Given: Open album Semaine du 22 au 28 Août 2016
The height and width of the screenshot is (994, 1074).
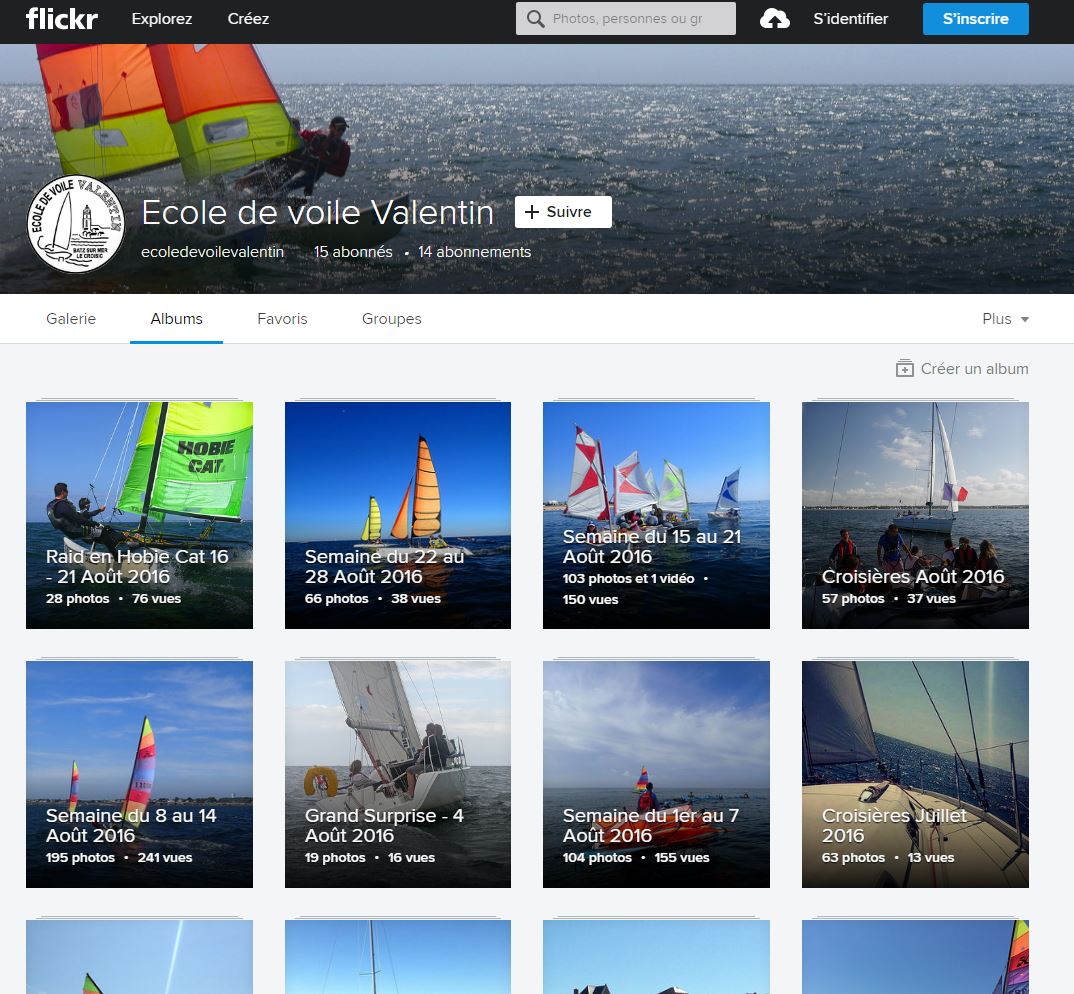Looking at the screenshot, I should click(x=398, y=515).
